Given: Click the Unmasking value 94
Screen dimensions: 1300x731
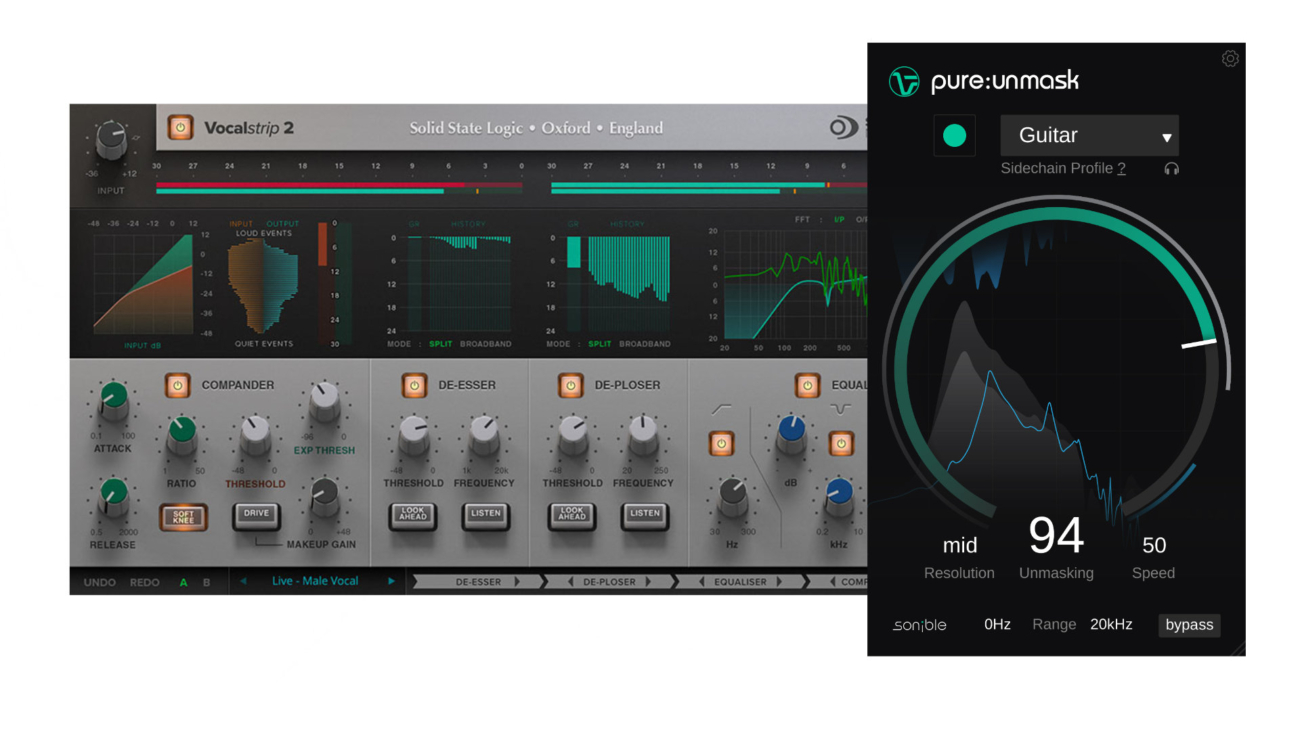Looking at the screenshot, I should point(1056,536).
